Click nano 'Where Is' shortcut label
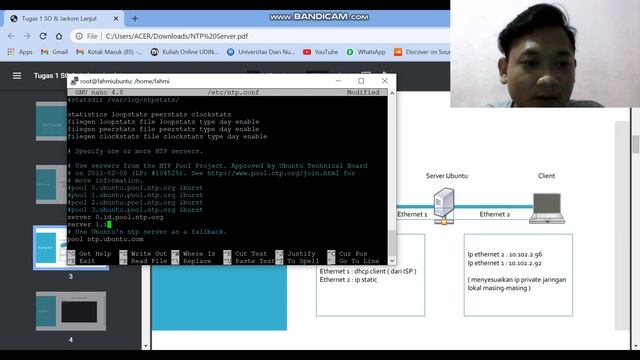The image size is (640, 360). 199,253
